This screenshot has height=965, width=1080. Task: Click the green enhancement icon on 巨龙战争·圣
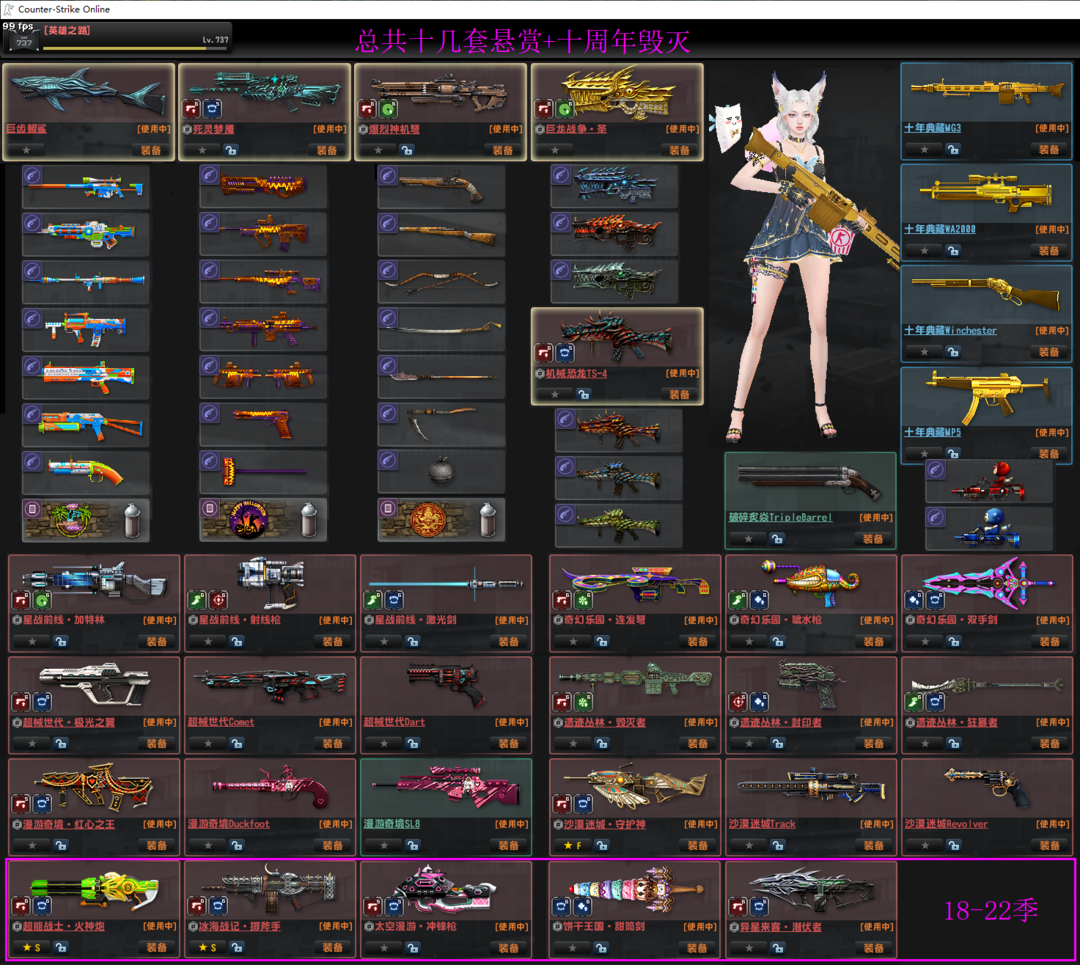[565, 109]
